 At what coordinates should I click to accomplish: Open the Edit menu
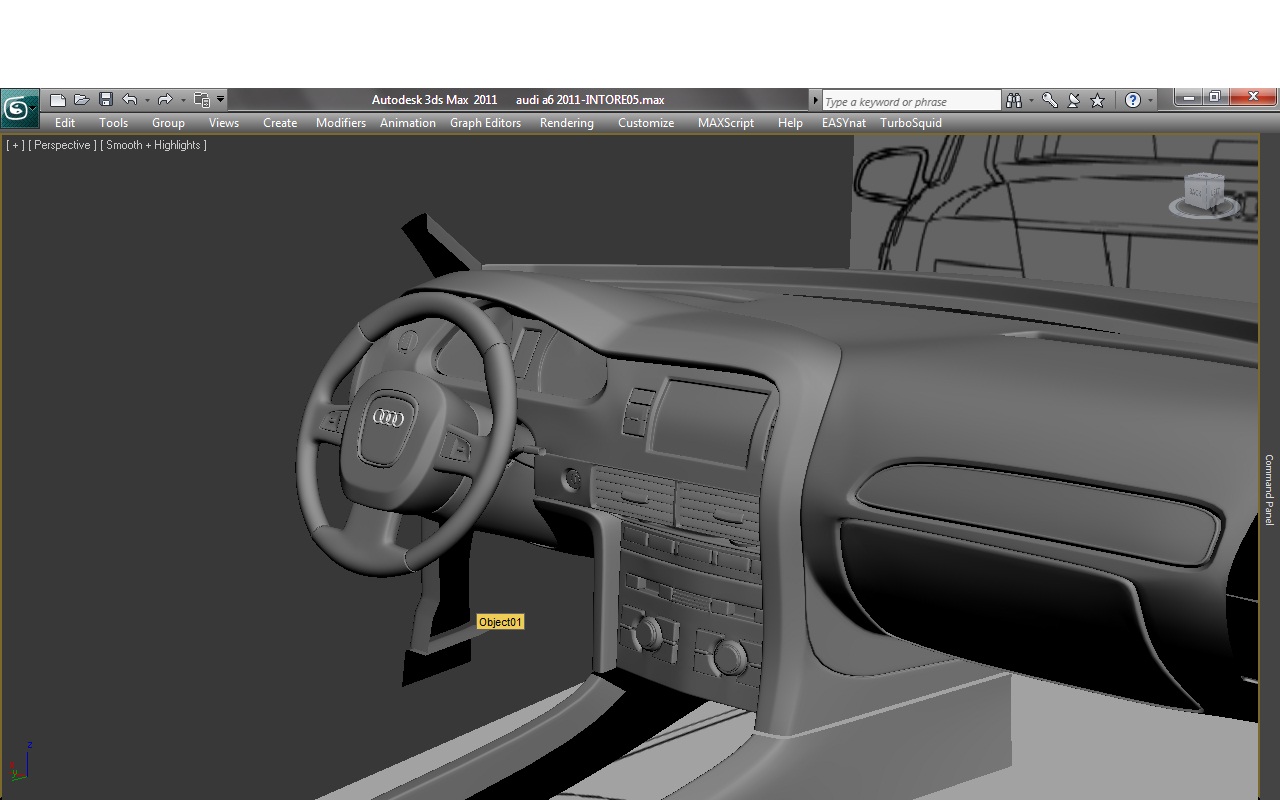pos(65,123)
